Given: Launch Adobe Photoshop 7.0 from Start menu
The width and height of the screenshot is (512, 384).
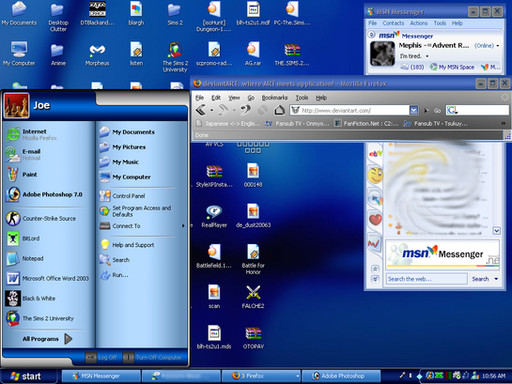Looking at the screenshot, I should [44, 194].
